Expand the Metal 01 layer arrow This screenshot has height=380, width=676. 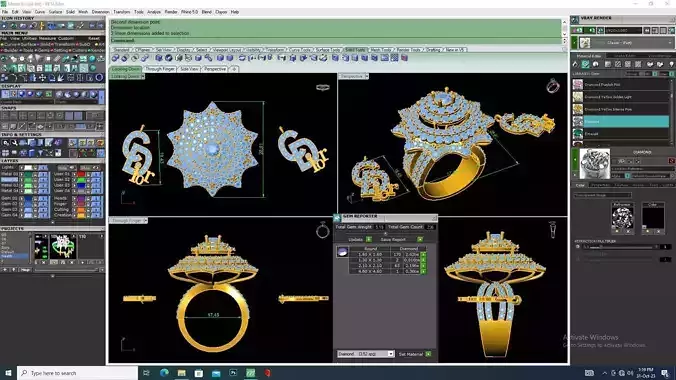point(21,174)
